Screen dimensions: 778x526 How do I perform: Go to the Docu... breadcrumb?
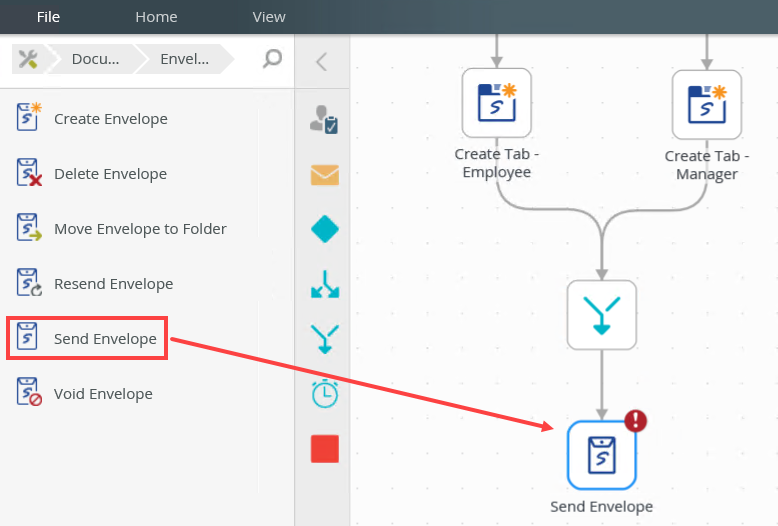[95, 59]
